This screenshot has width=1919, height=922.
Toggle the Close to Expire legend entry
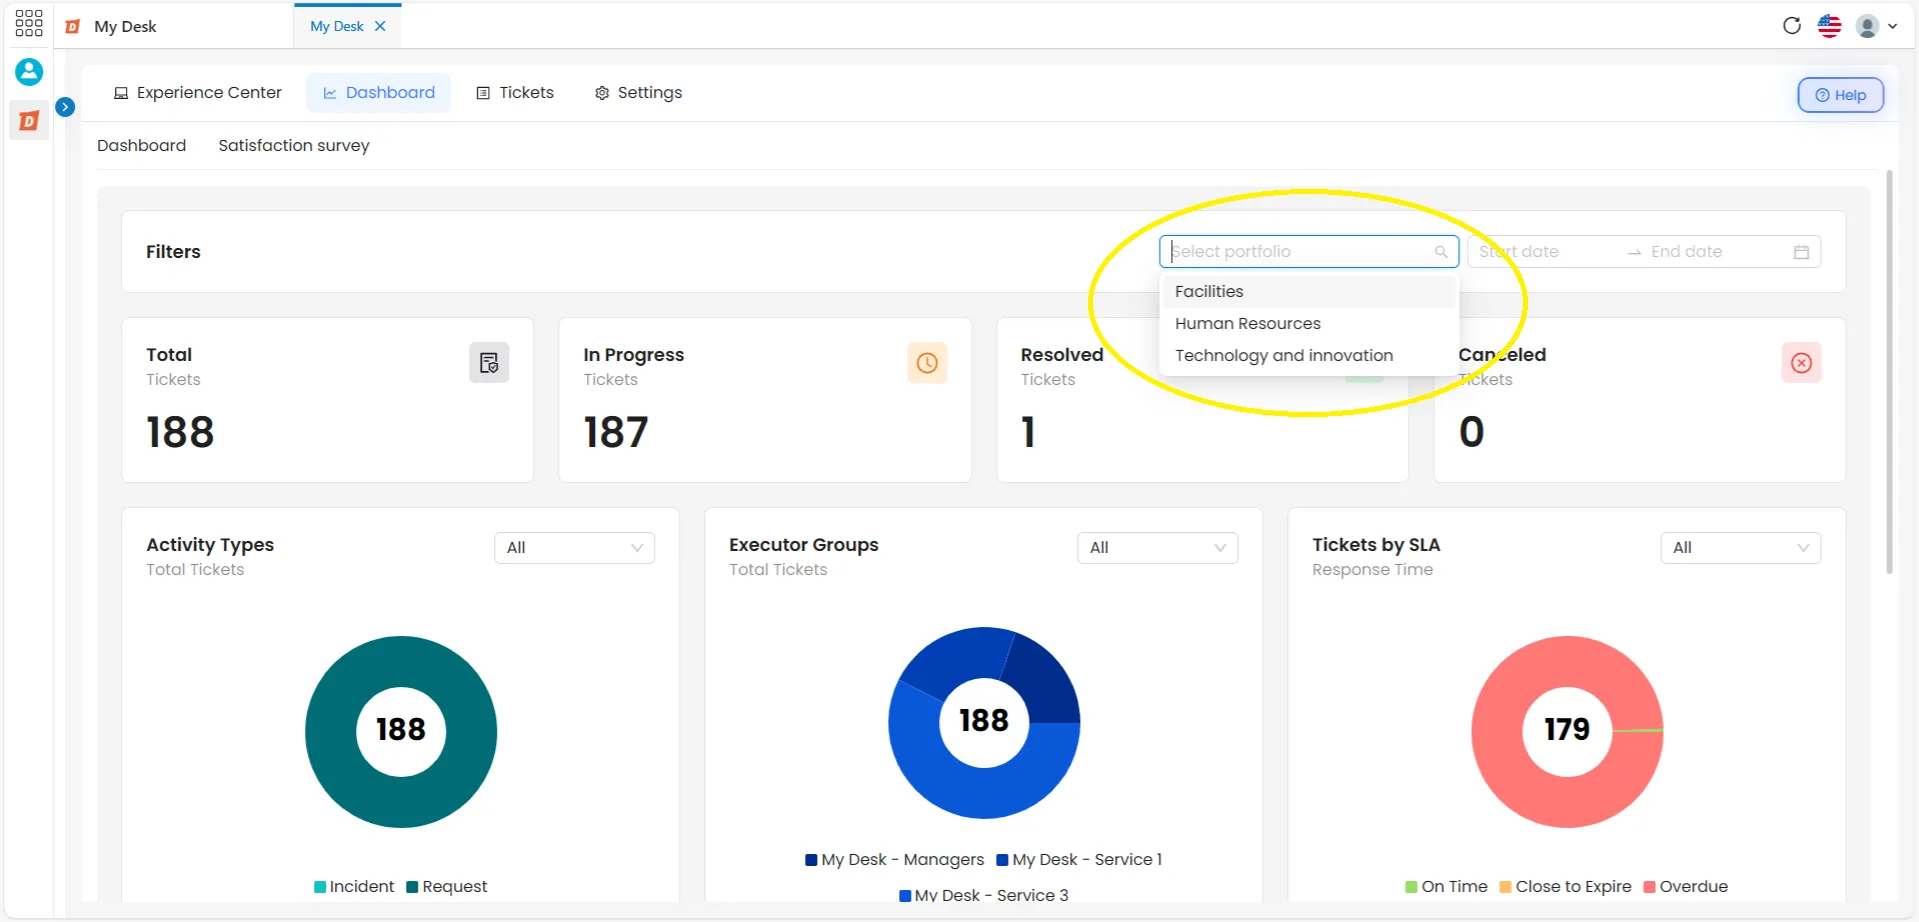point(1565,886)
